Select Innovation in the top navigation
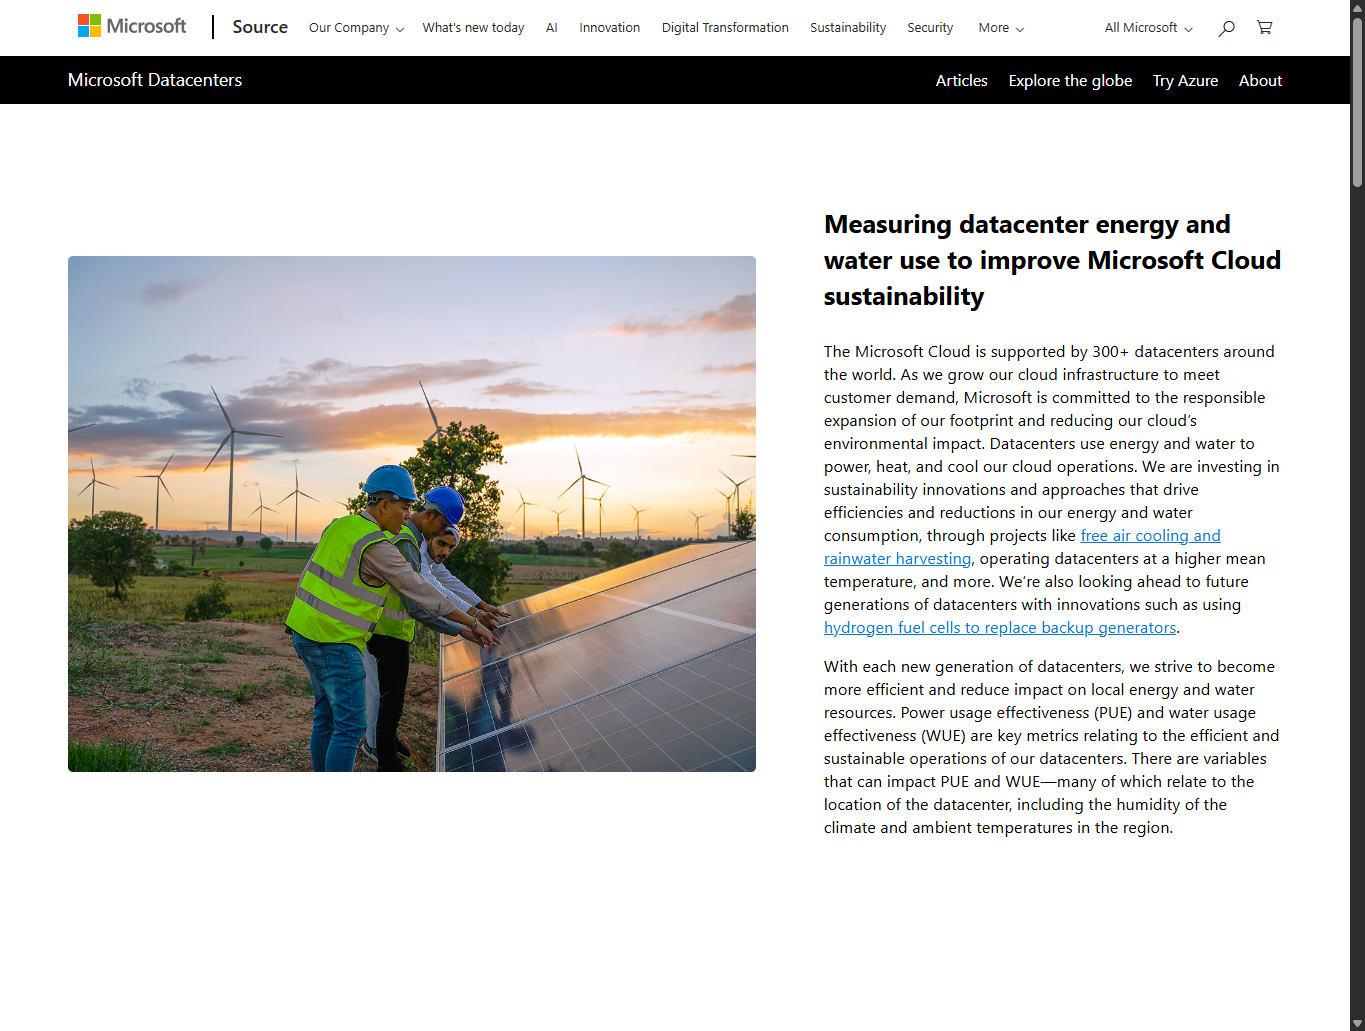 coord(609,28)
